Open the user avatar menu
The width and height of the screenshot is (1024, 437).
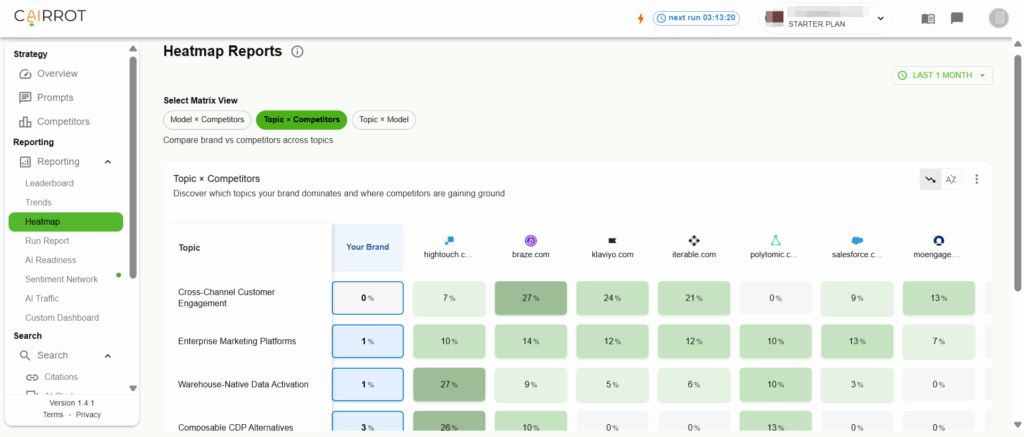pyautogui.click(x=999, y=18)
